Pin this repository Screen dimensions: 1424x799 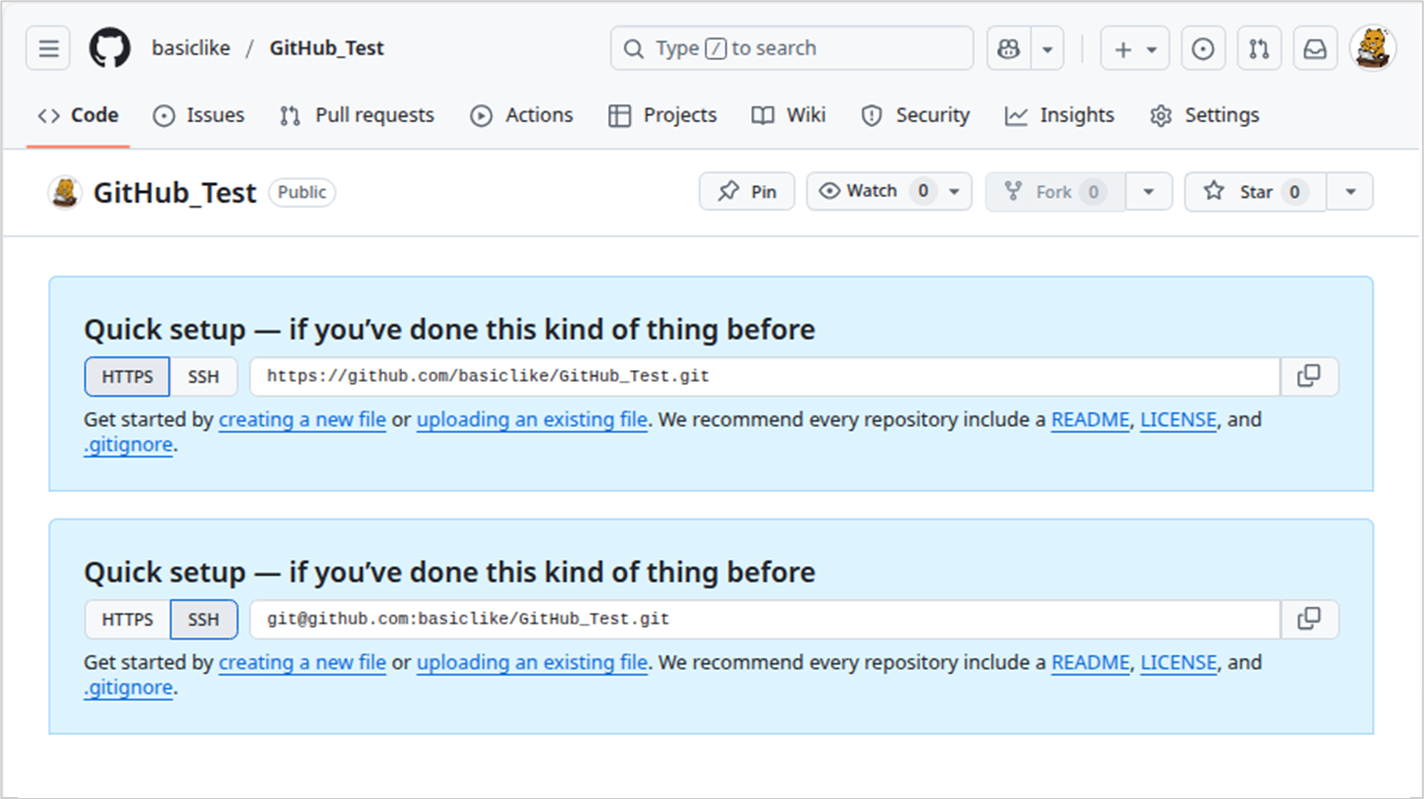(747, 192)
